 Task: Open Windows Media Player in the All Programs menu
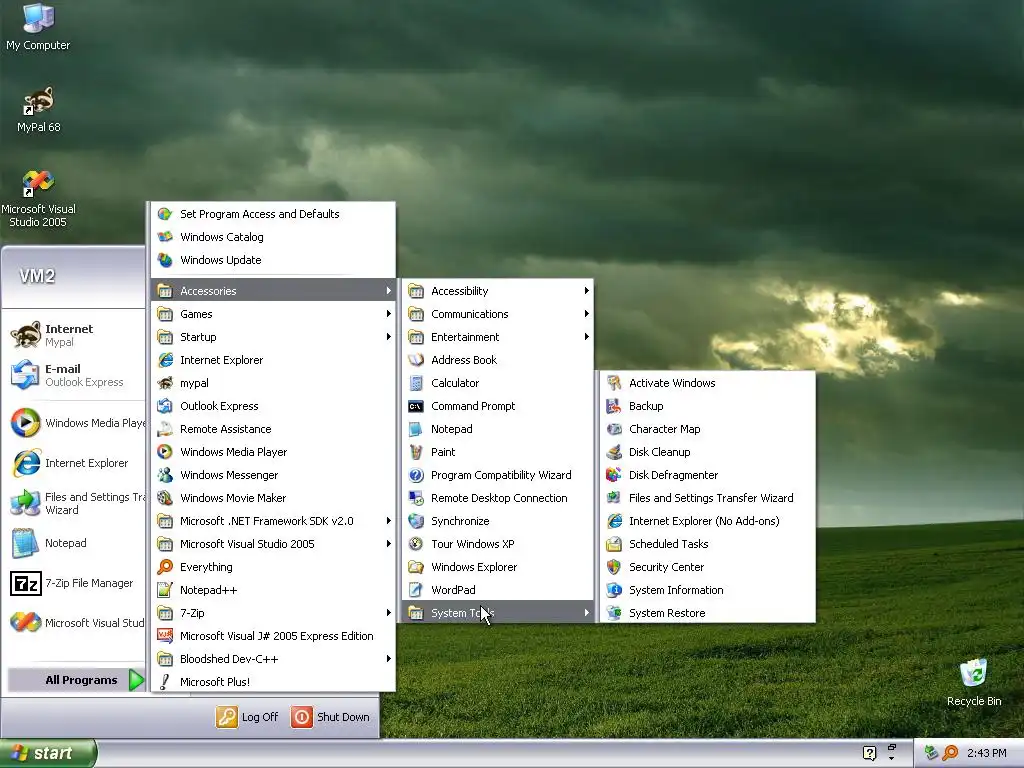273,452
